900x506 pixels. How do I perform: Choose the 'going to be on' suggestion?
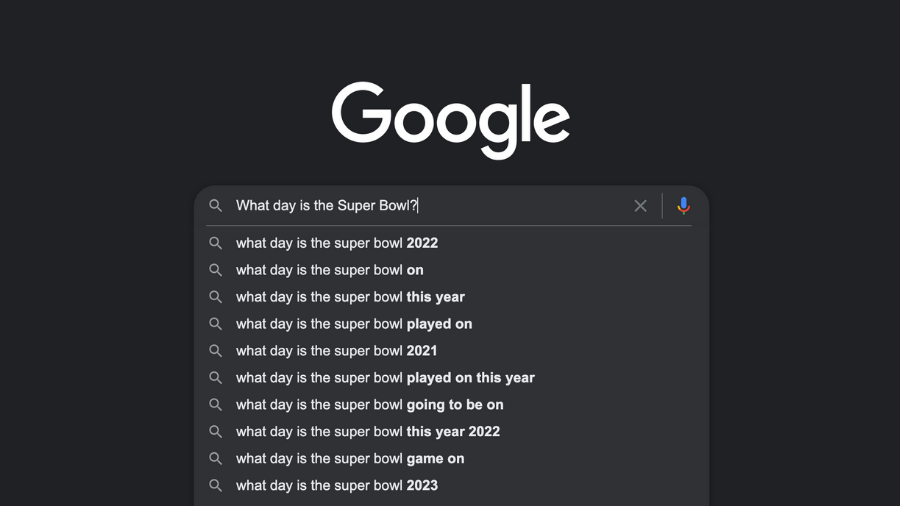pyautogui.click(x=370, y=405)
